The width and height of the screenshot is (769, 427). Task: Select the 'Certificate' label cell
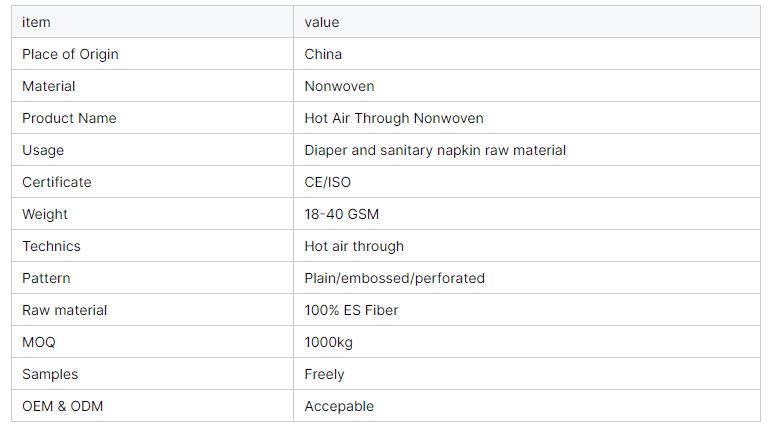click(57, 182)
